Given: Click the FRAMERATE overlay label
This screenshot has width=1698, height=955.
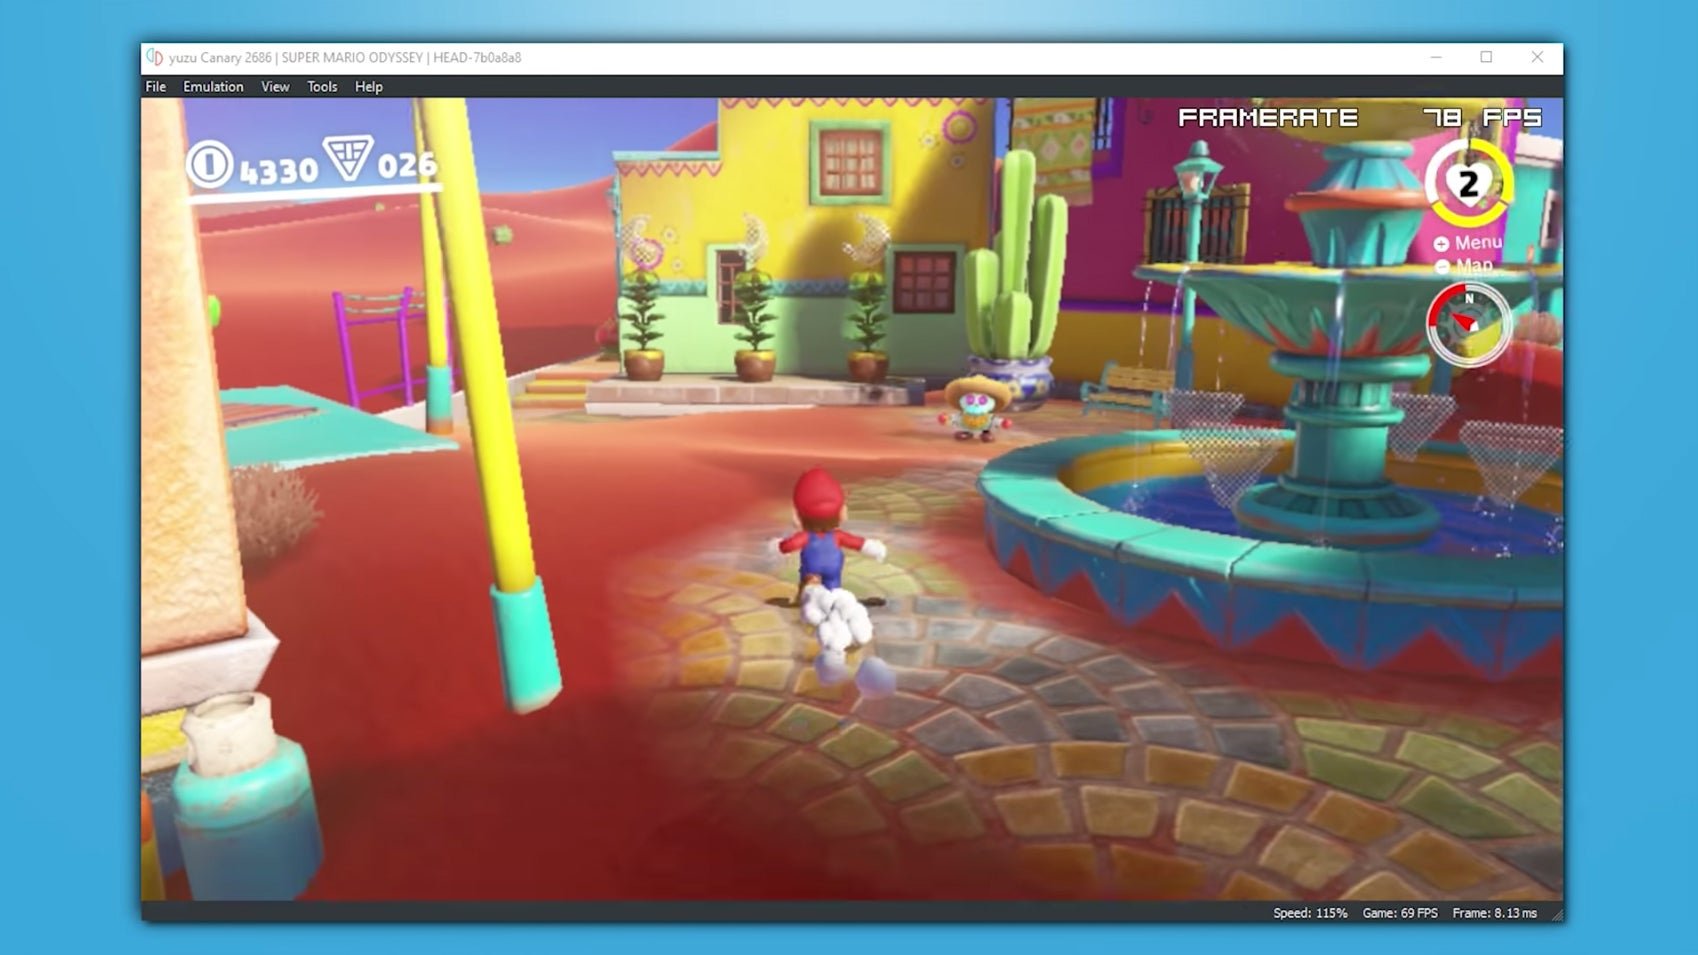Looking at the screenshot, I should click(x=1268, y=118).
